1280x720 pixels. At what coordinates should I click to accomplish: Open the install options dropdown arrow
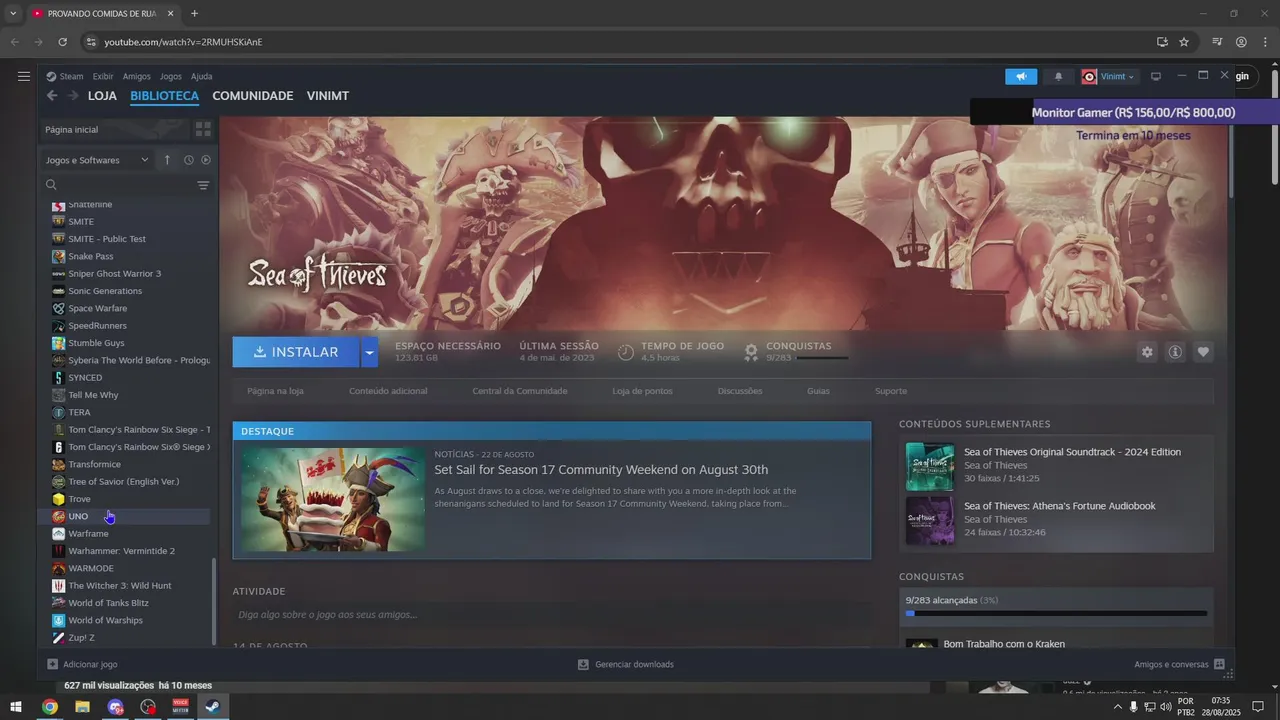(370, 352)
